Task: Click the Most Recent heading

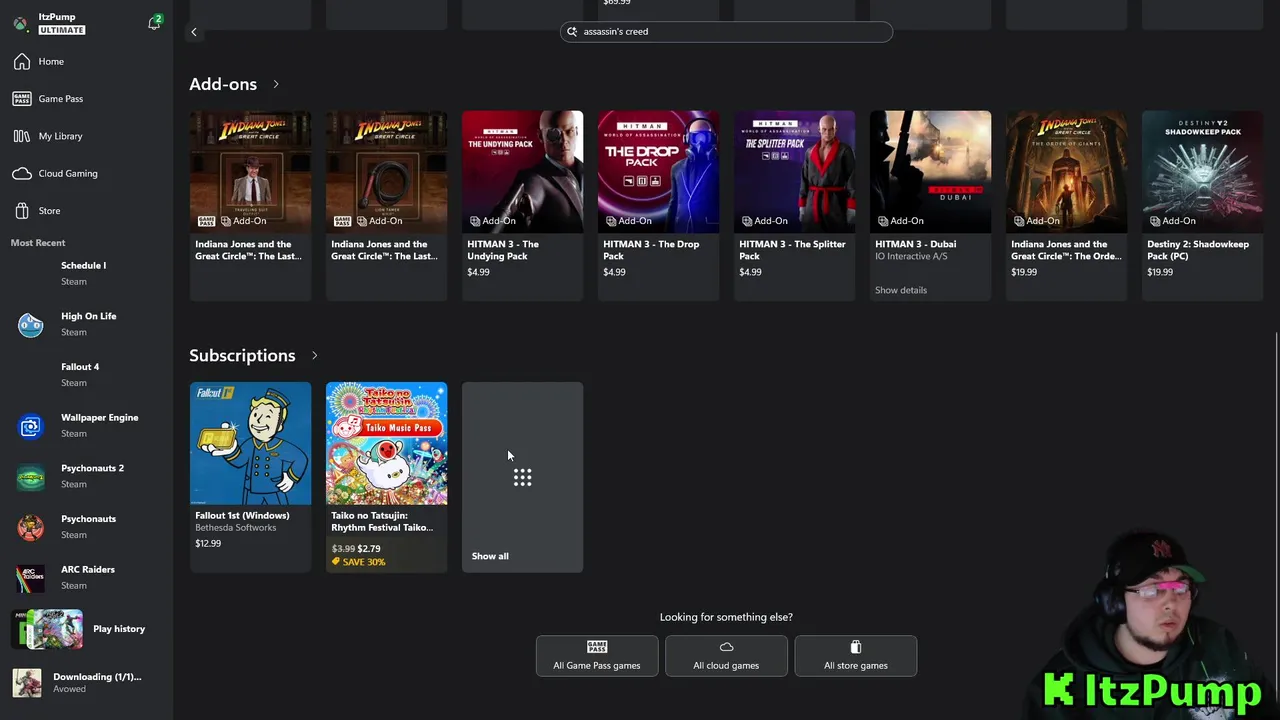Action: pyautogui.click(x=38, y=243)
